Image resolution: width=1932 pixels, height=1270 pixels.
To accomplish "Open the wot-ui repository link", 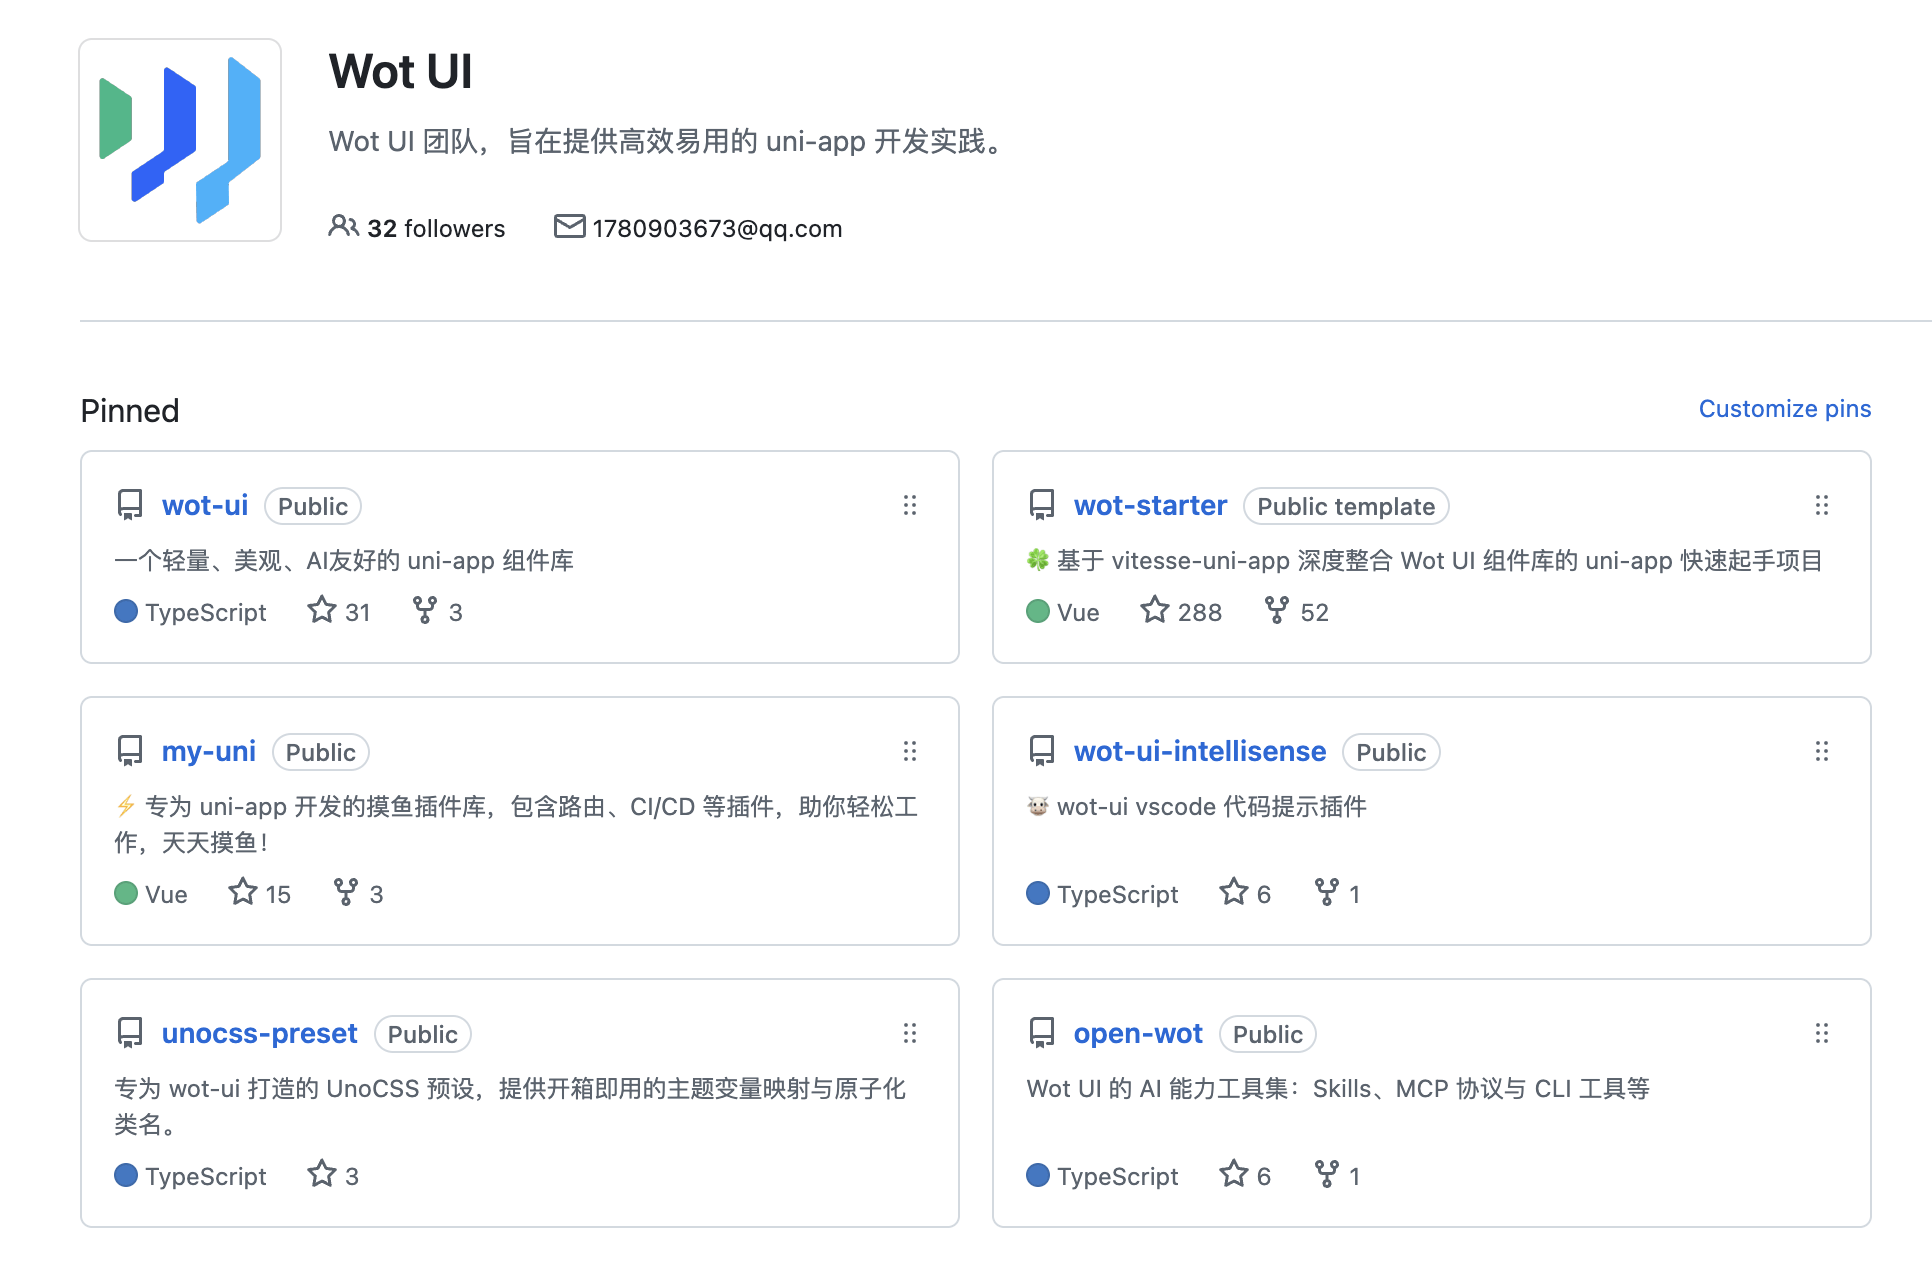I will (204, 505).
